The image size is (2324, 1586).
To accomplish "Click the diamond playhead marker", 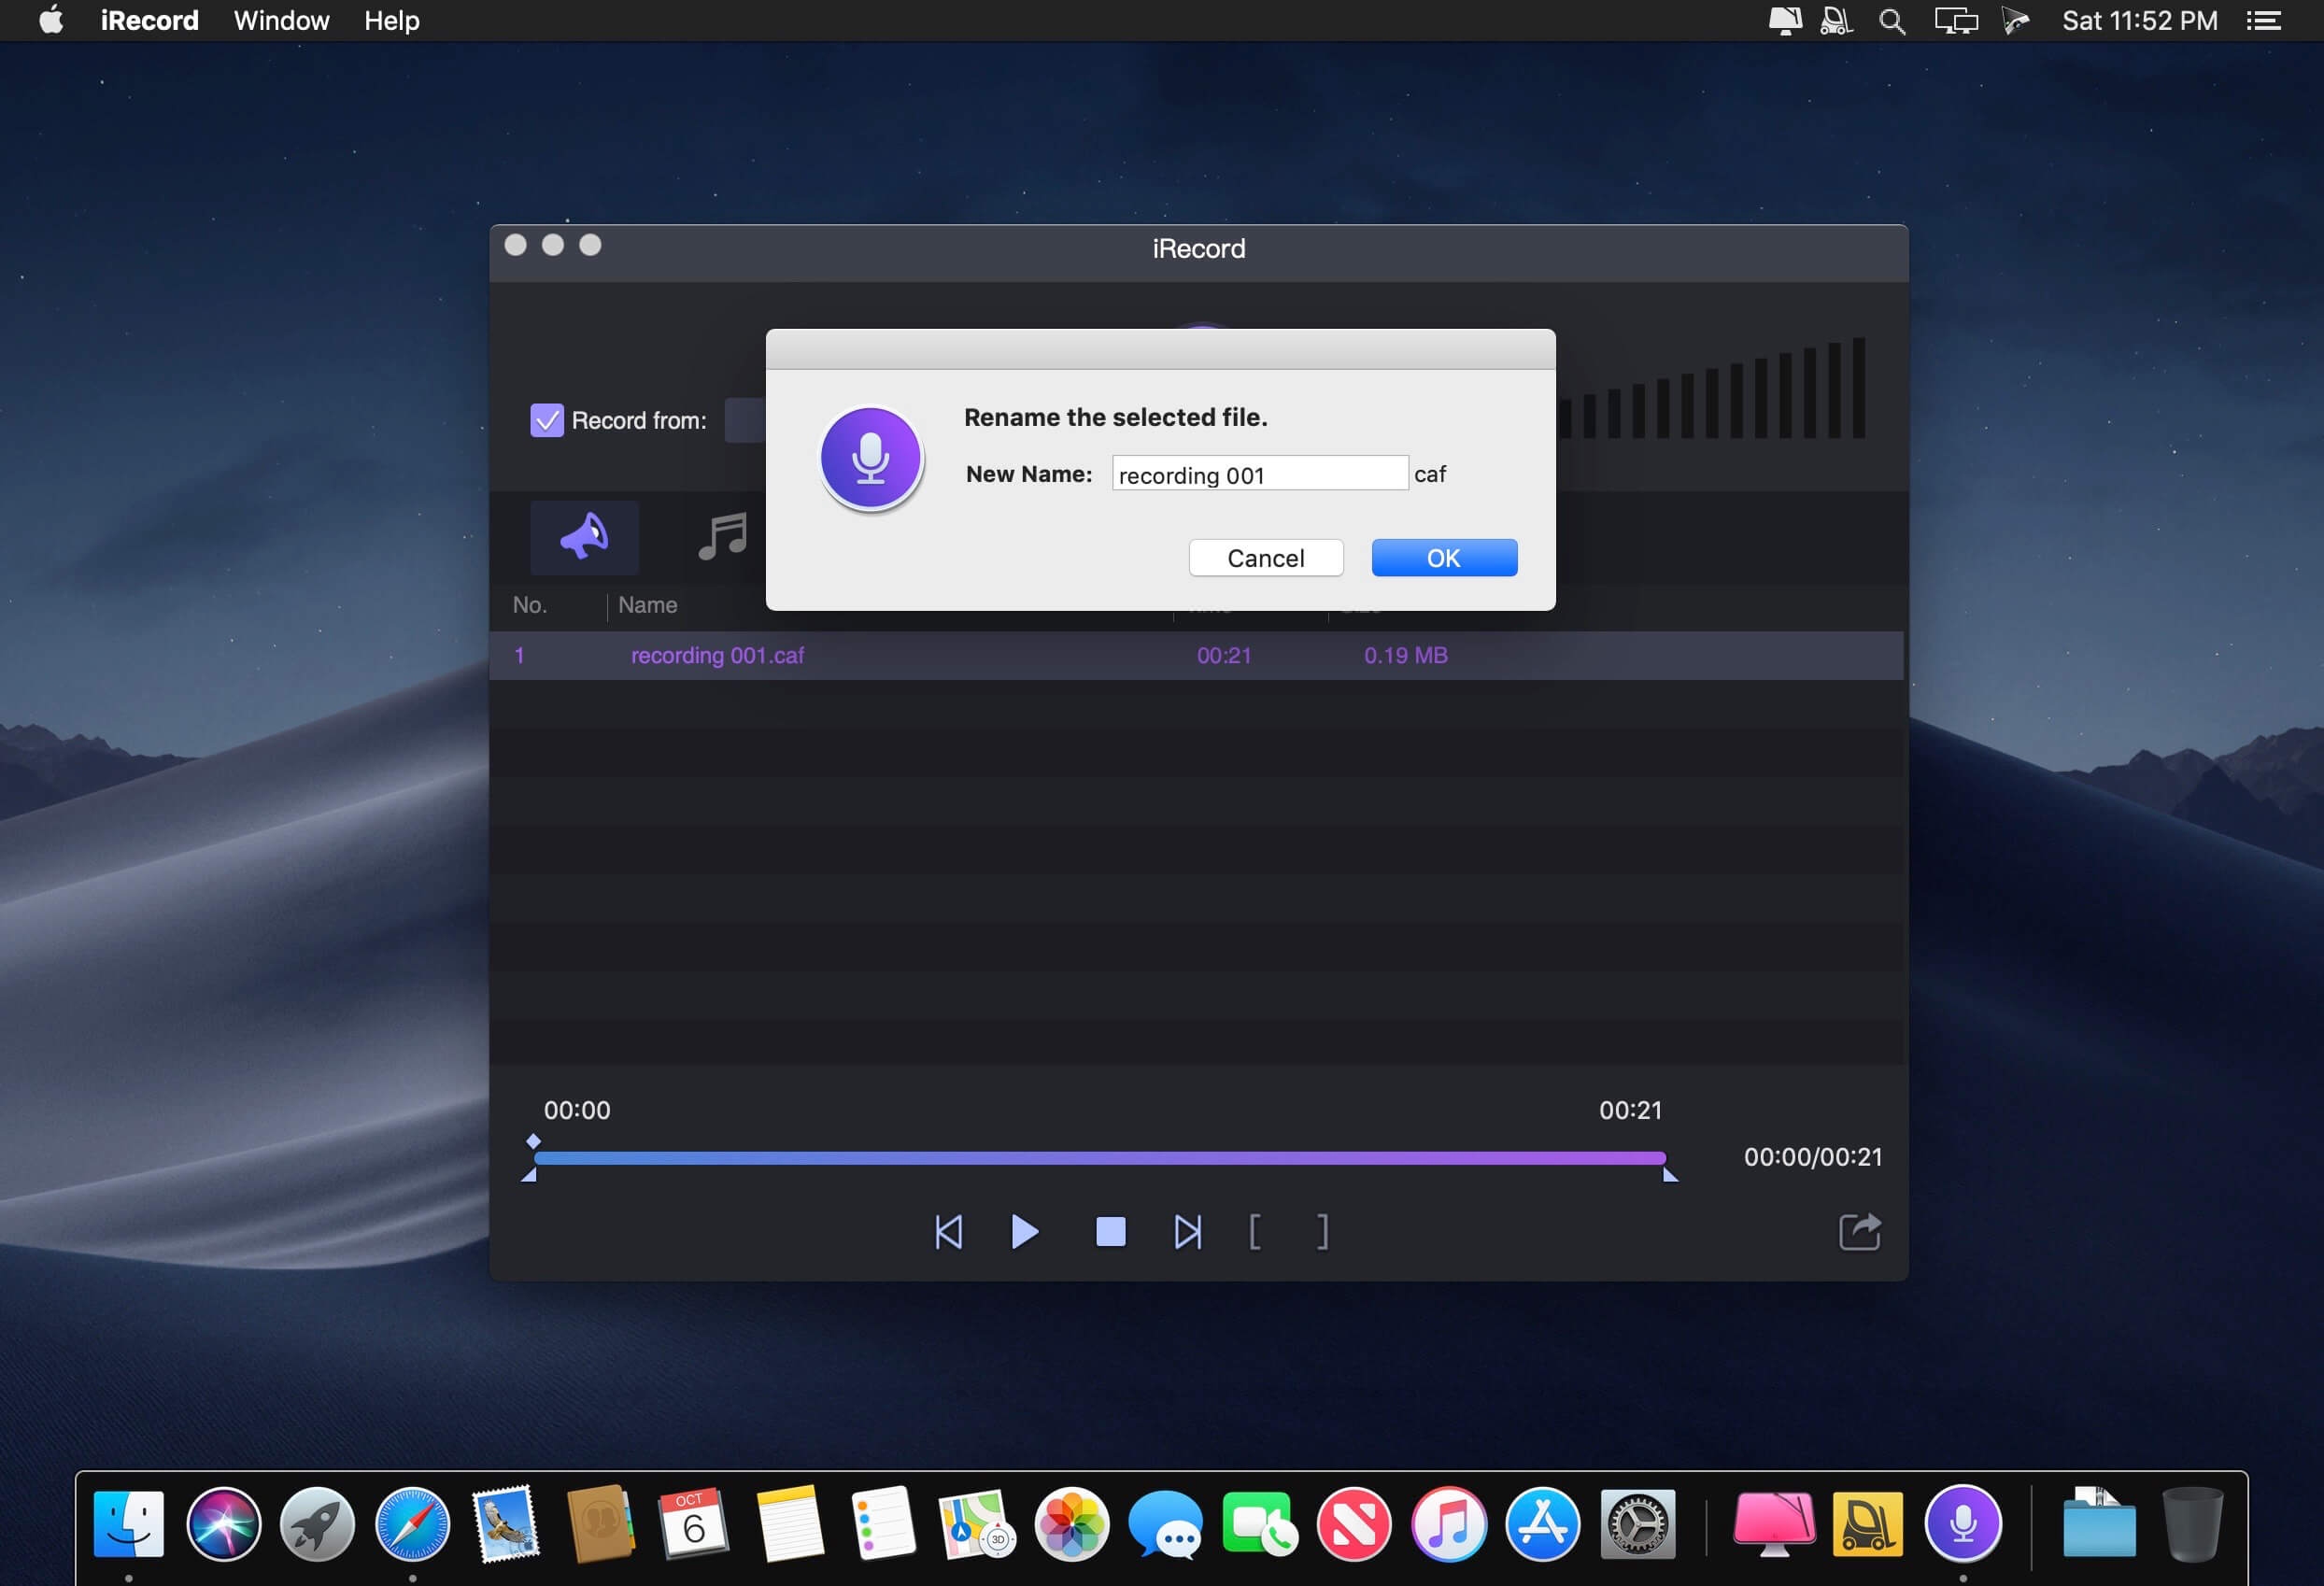I will [x=533, y=1141].
